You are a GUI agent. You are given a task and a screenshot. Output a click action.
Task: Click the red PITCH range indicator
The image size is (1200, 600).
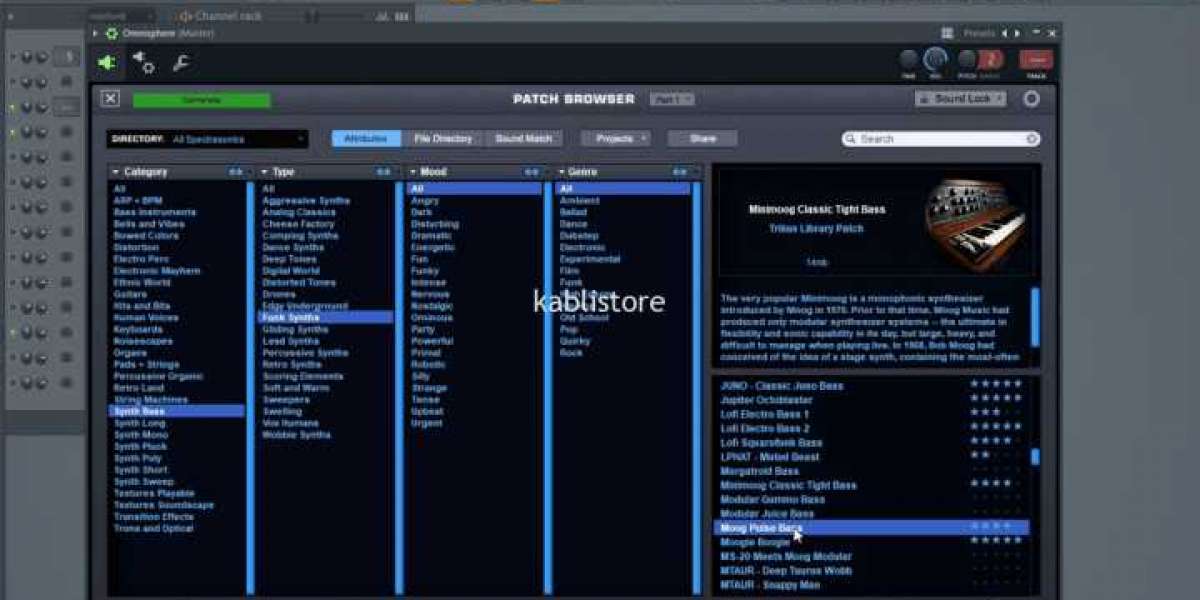[990, 60]
